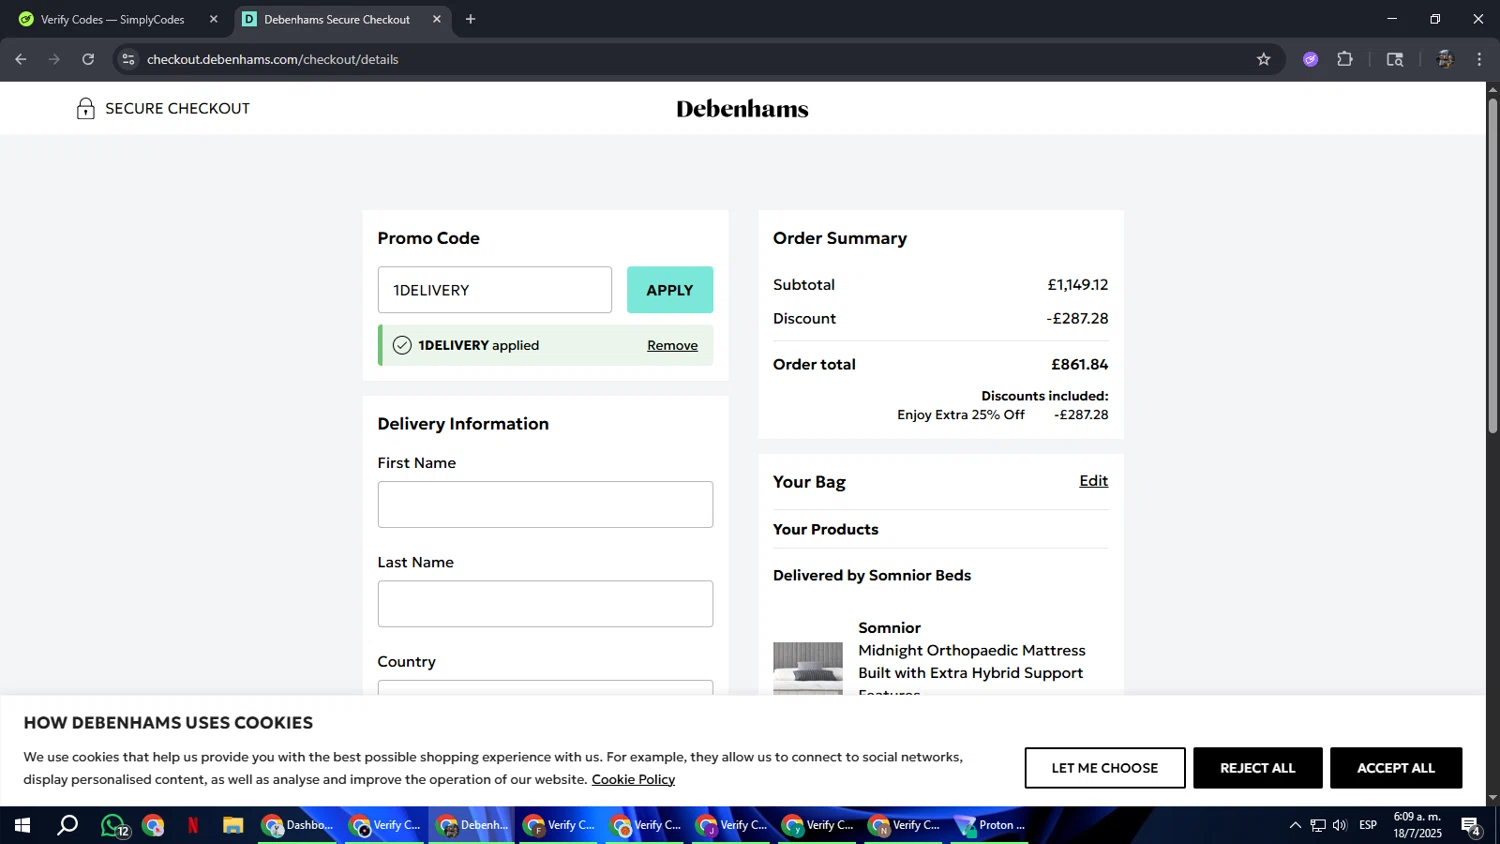Open Windows search from the taskbar
The height and width of the screenshot is (844, 1500).
click(x=67, y=825)
